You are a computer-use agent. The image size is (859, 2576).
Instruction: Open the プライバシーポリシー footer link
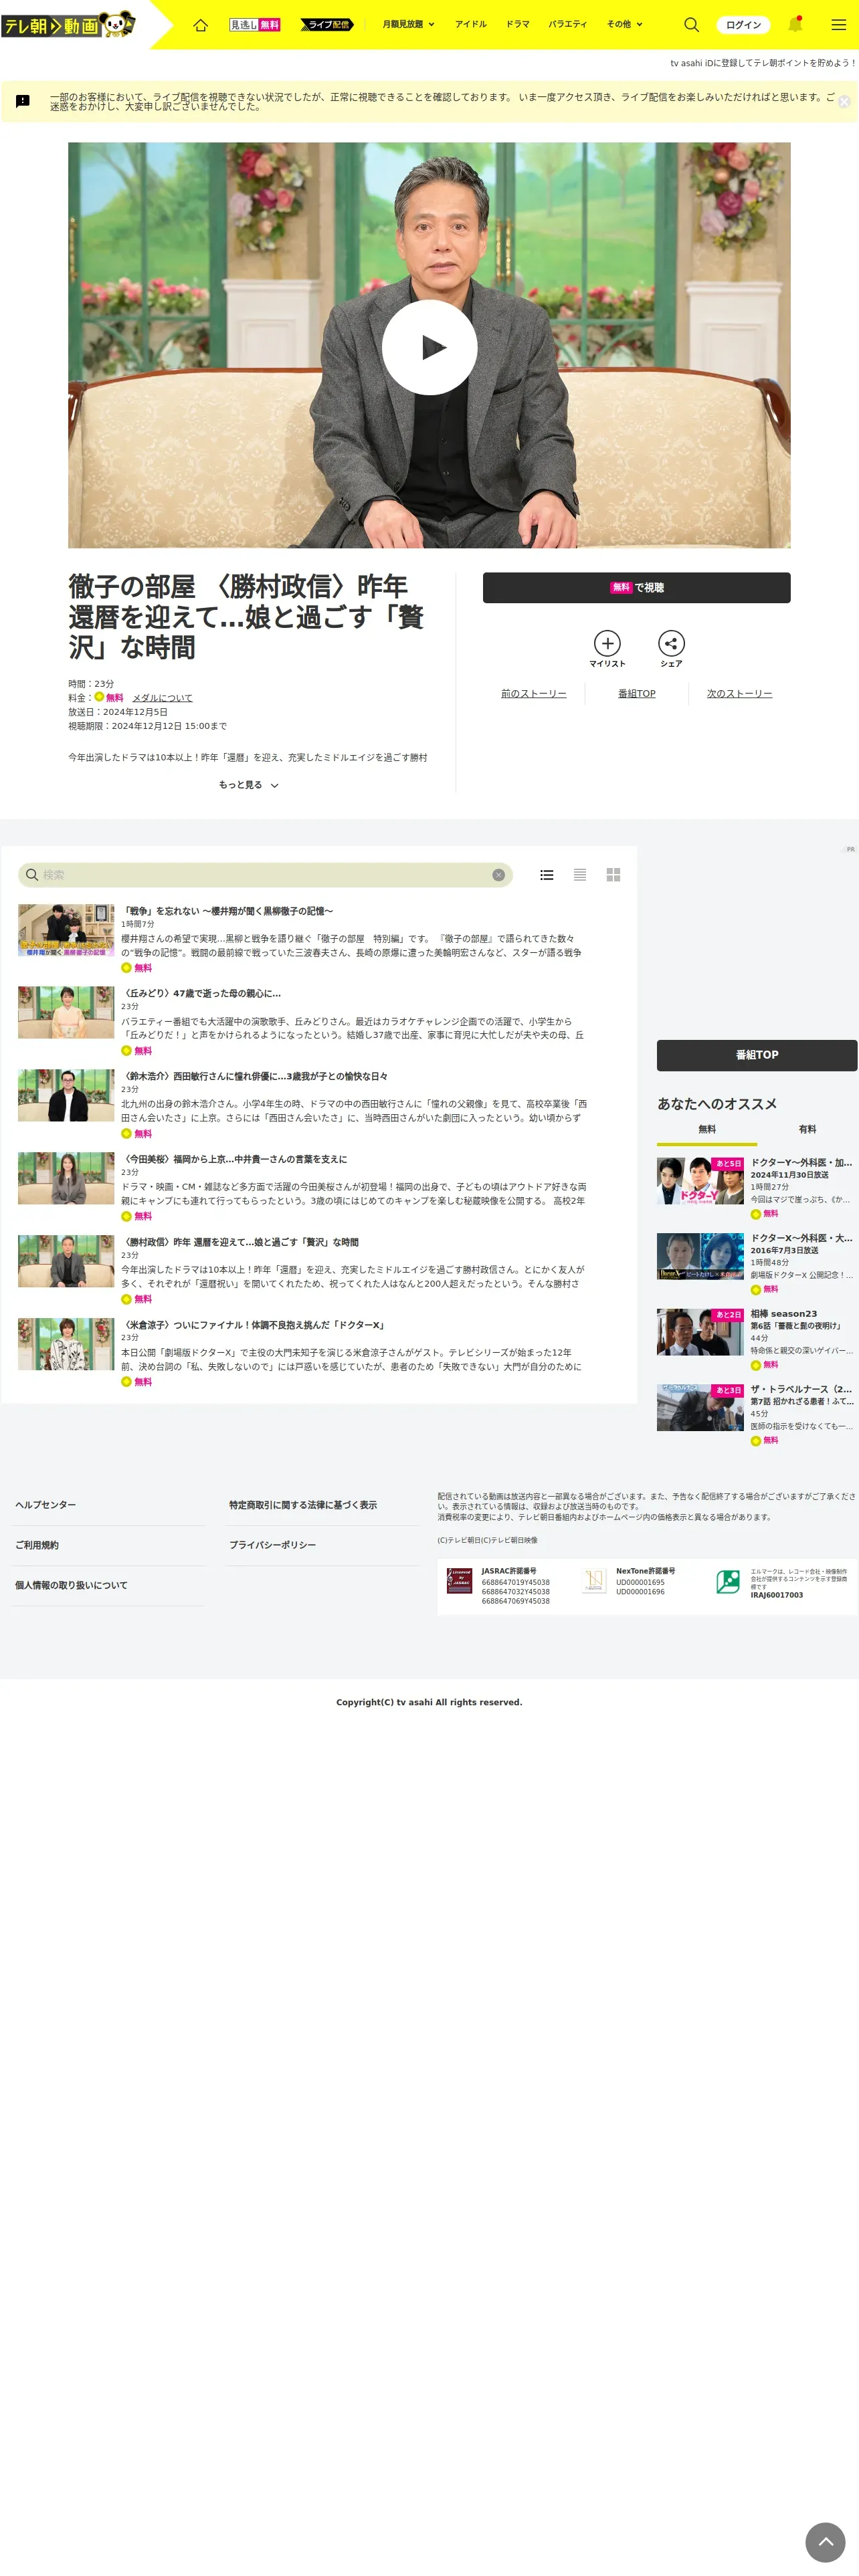click(x=272, y=1546)
